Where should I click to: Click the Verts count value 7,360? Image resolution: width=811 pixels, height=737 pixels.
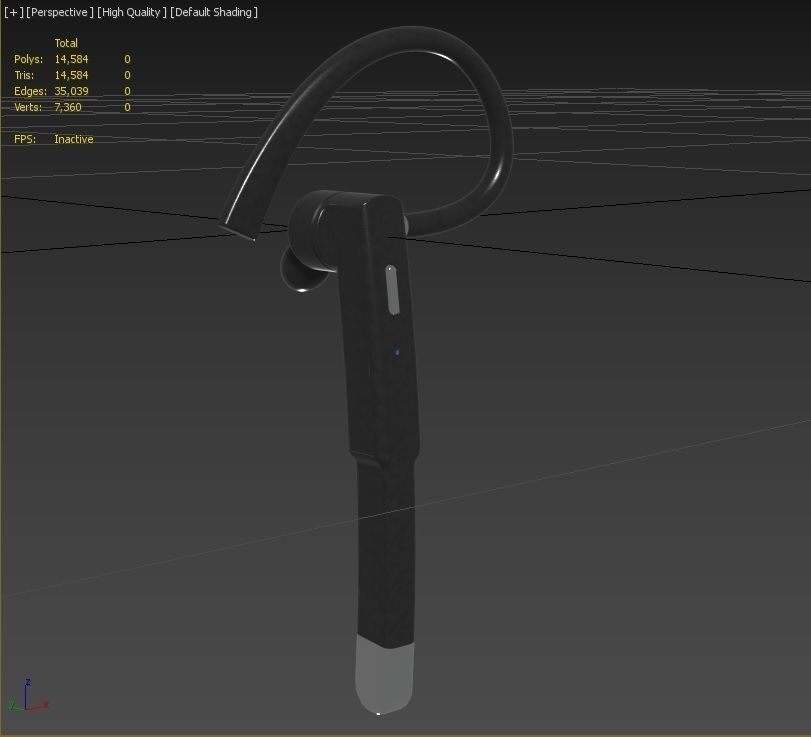(x=68, y=107)
